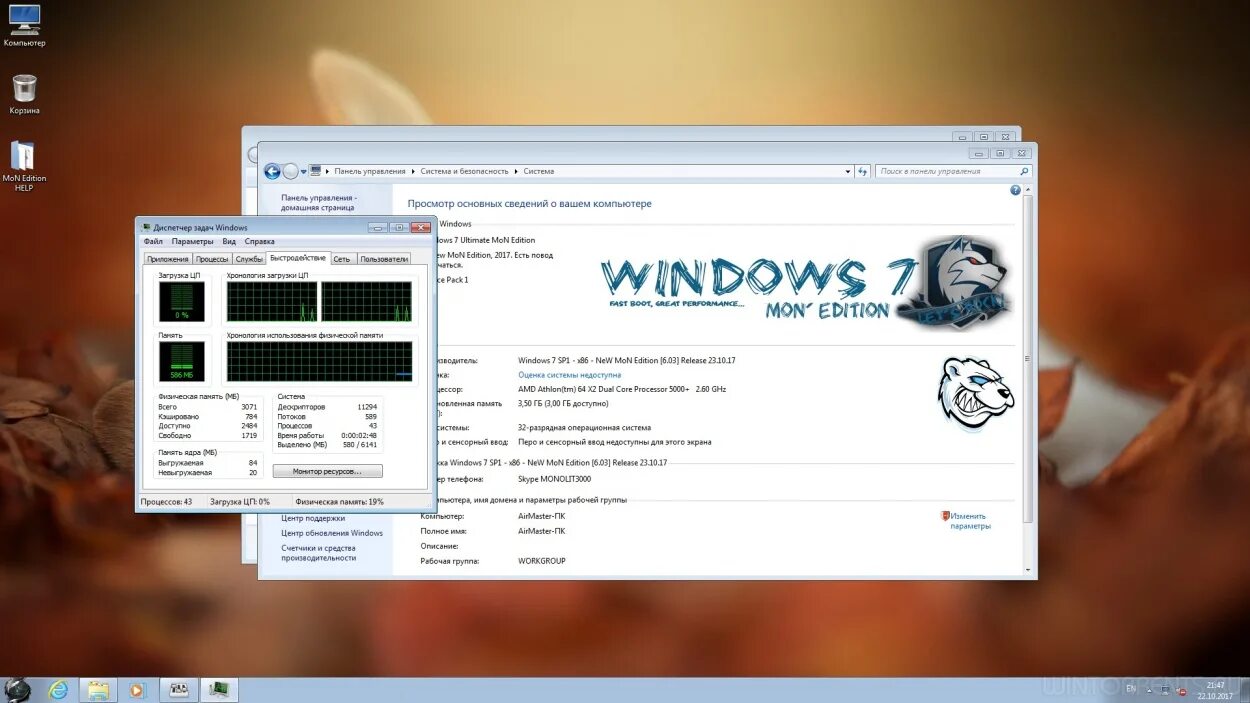Switch to the Пользователи tab
The image size is (1250, 703).
coord(384,259)
